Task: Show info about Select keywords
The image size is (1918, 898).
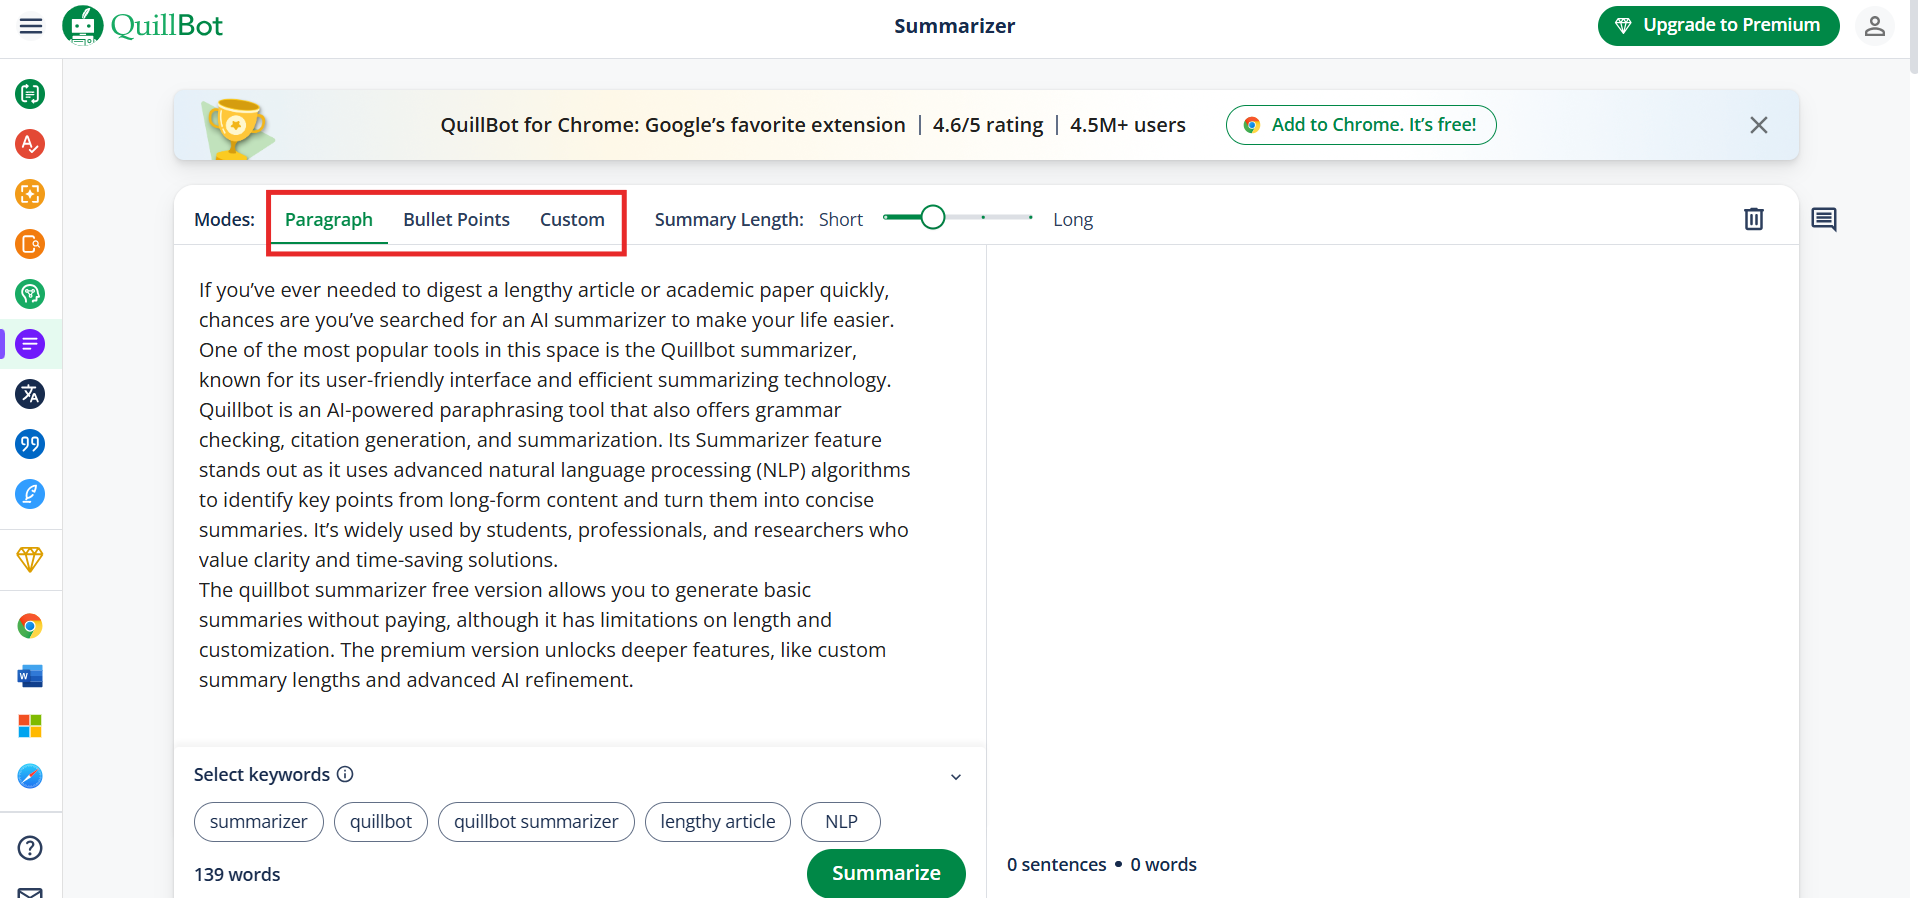Action: point(345,774)
